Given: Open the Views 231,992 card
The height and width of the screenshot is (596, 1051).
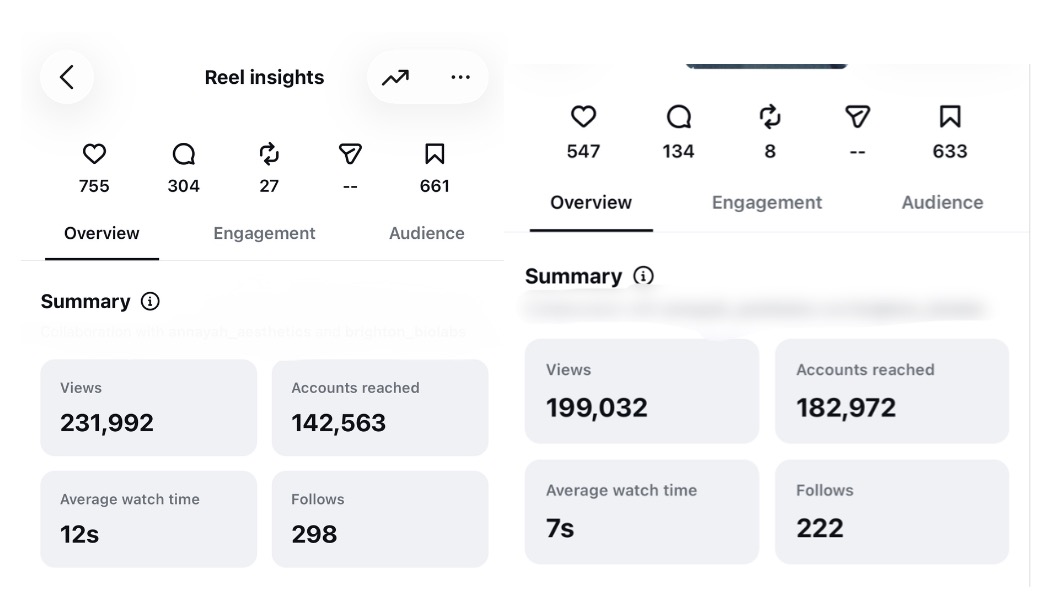Looking at the screenshot, I should 149,408.
